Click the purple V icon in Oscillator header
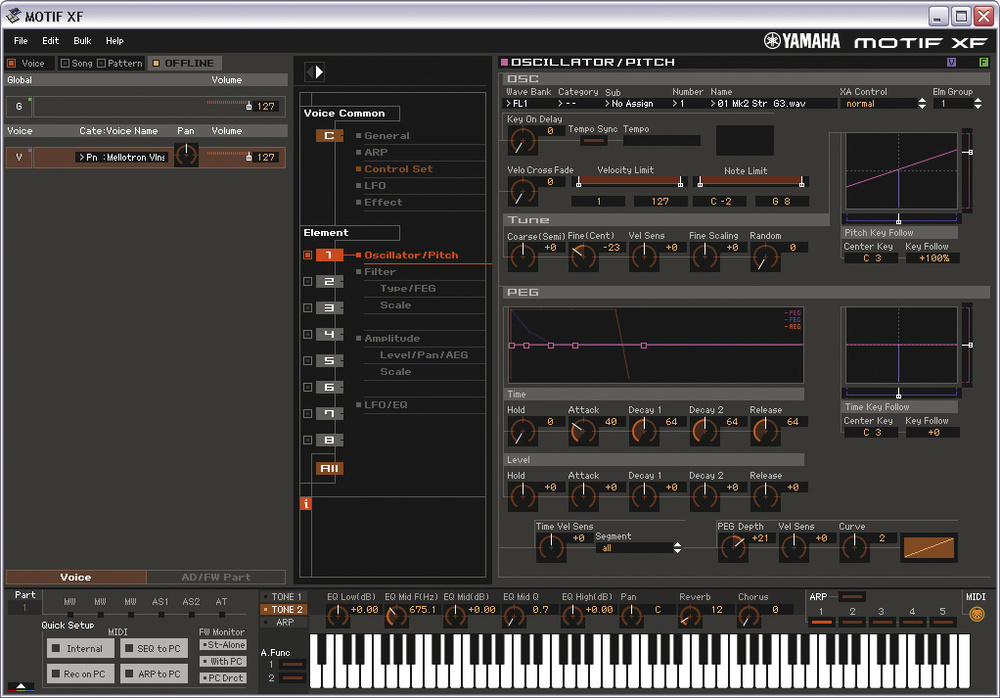 [x=951, y=62]
